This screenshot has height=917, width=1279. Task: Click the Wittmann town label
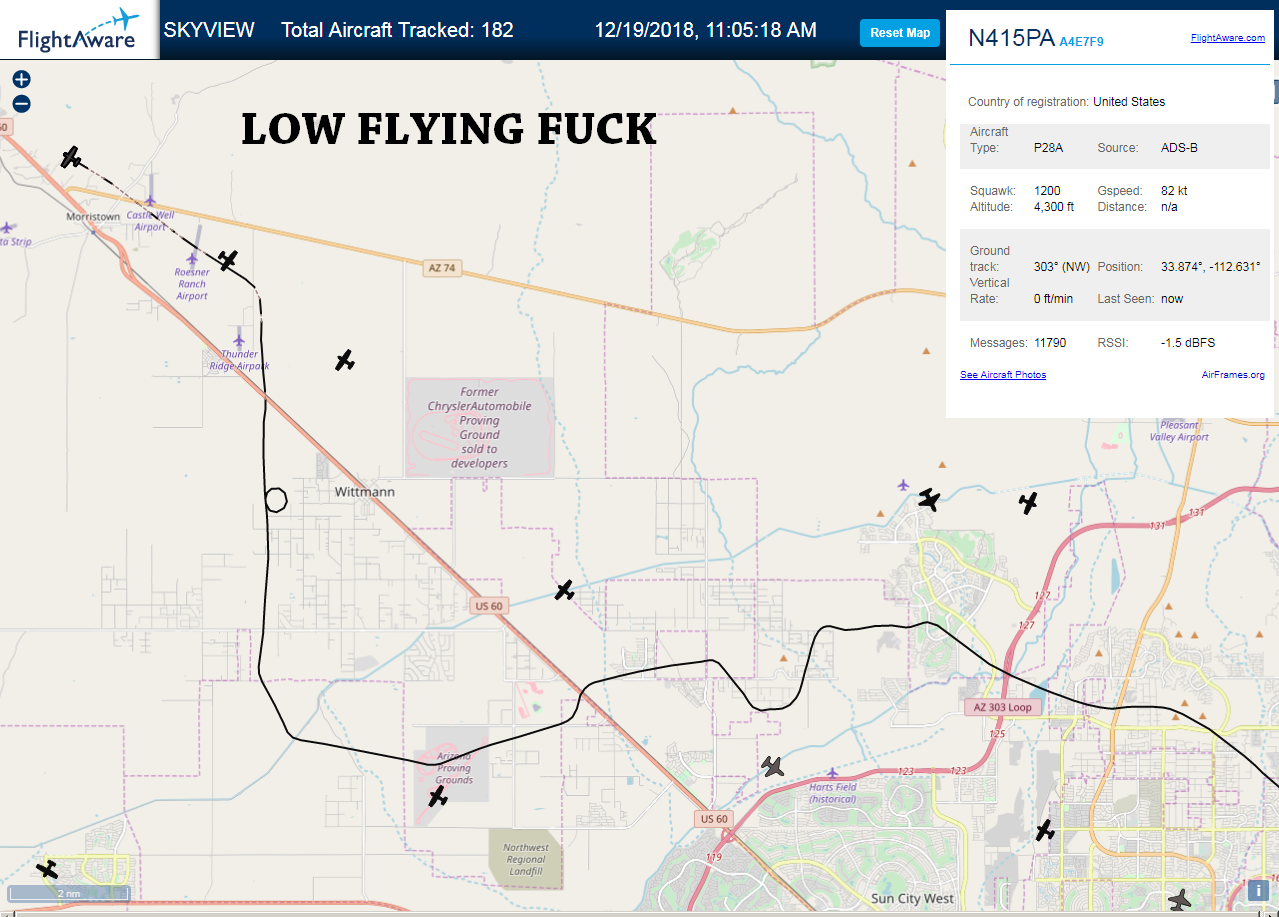pyautogui.click(x=364, y=492)
